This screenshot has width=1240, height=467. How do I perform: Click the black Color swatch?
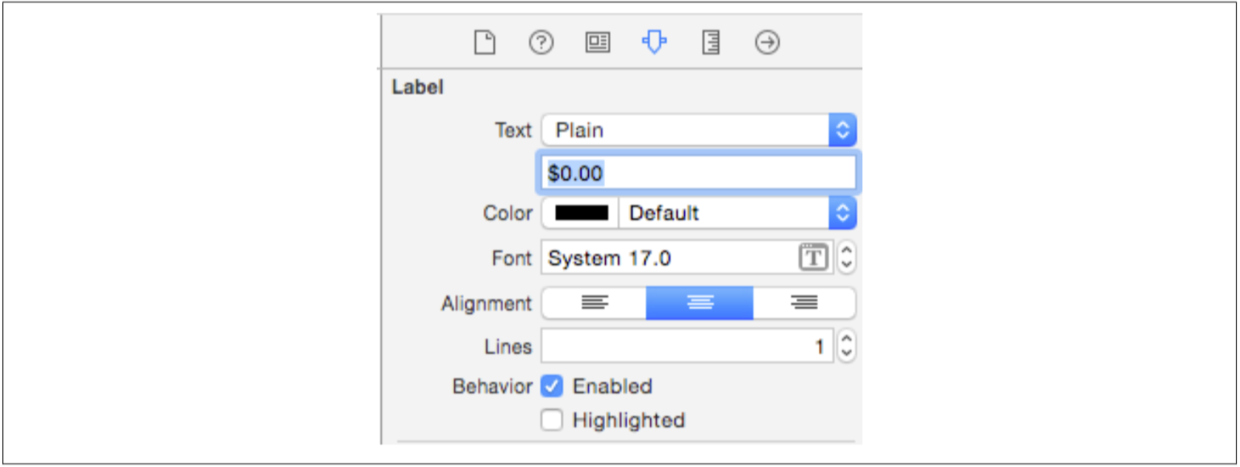(581, 213)
